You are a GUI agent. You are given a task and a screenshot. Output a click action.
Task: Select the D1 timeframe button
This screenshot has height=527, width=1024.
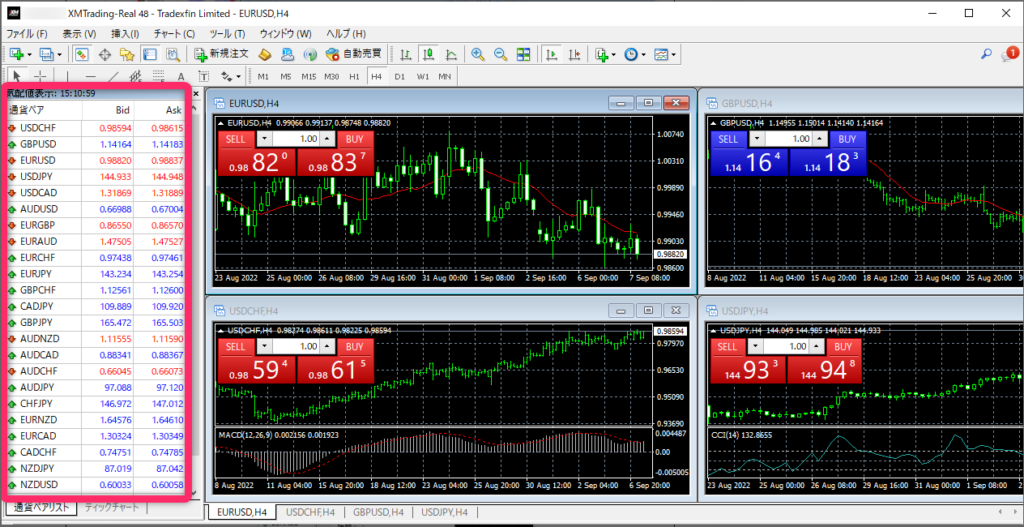tap(399, 76)
